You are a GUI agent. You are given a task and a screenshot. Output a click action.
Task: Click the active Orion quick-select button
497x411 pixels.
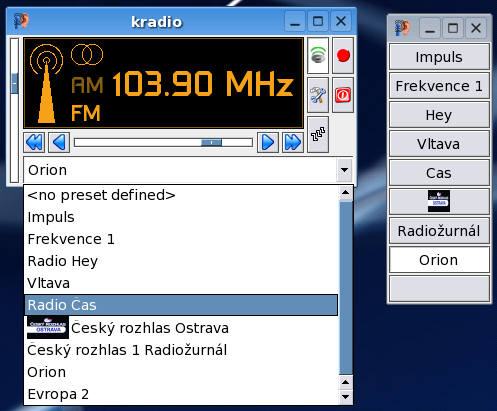tap(439, 260)
